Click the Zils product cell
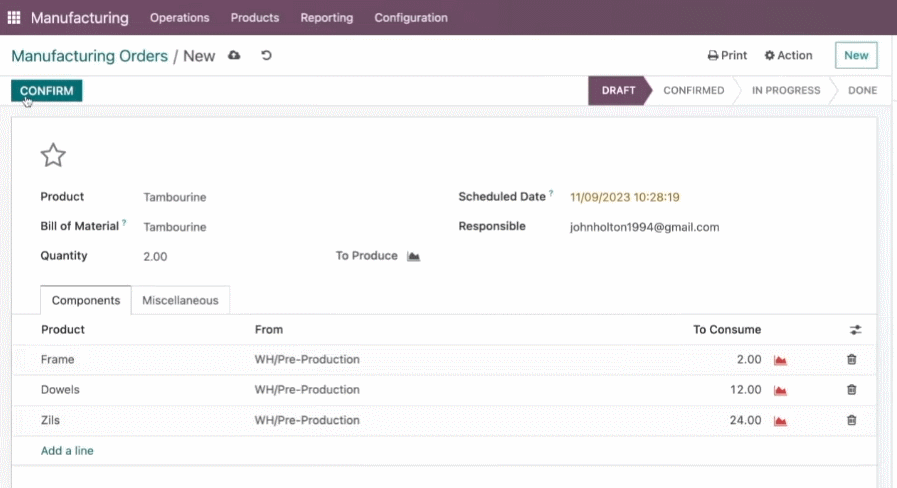897x488 pixels. click(50, 420)
